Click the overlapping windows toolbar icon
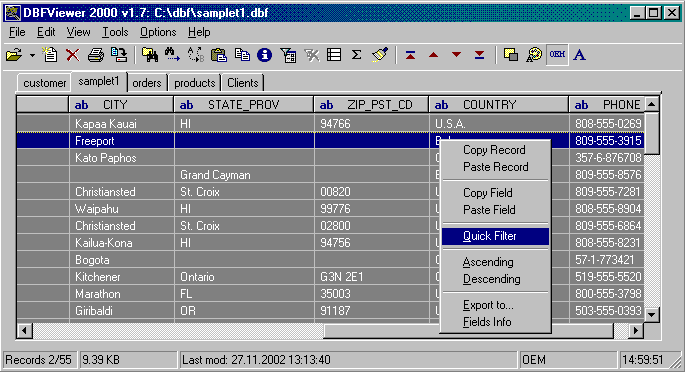Viewport: 685px width, 372px height. click(511, 55)
